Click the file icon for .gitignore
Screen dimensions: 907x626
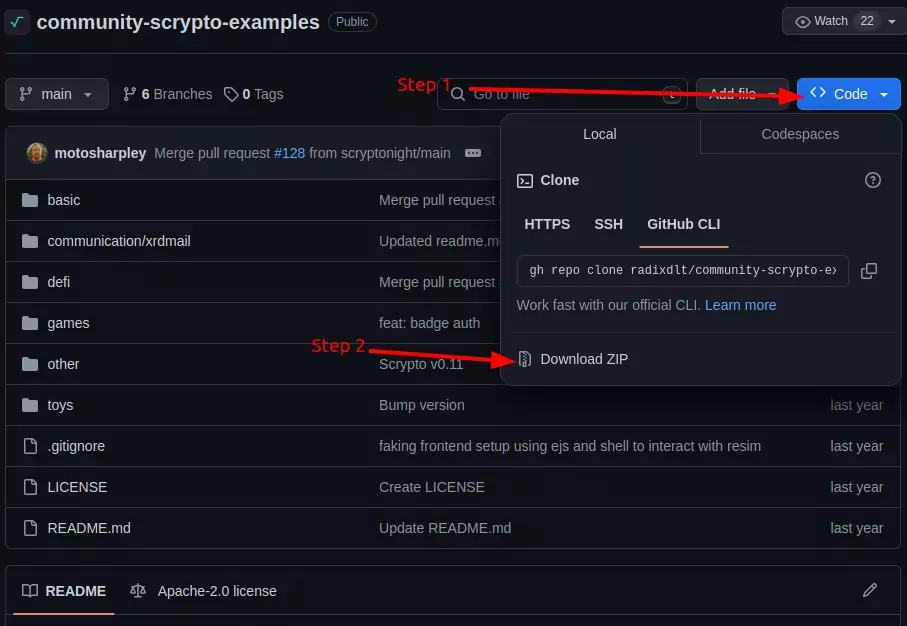(x=30, y=446)
